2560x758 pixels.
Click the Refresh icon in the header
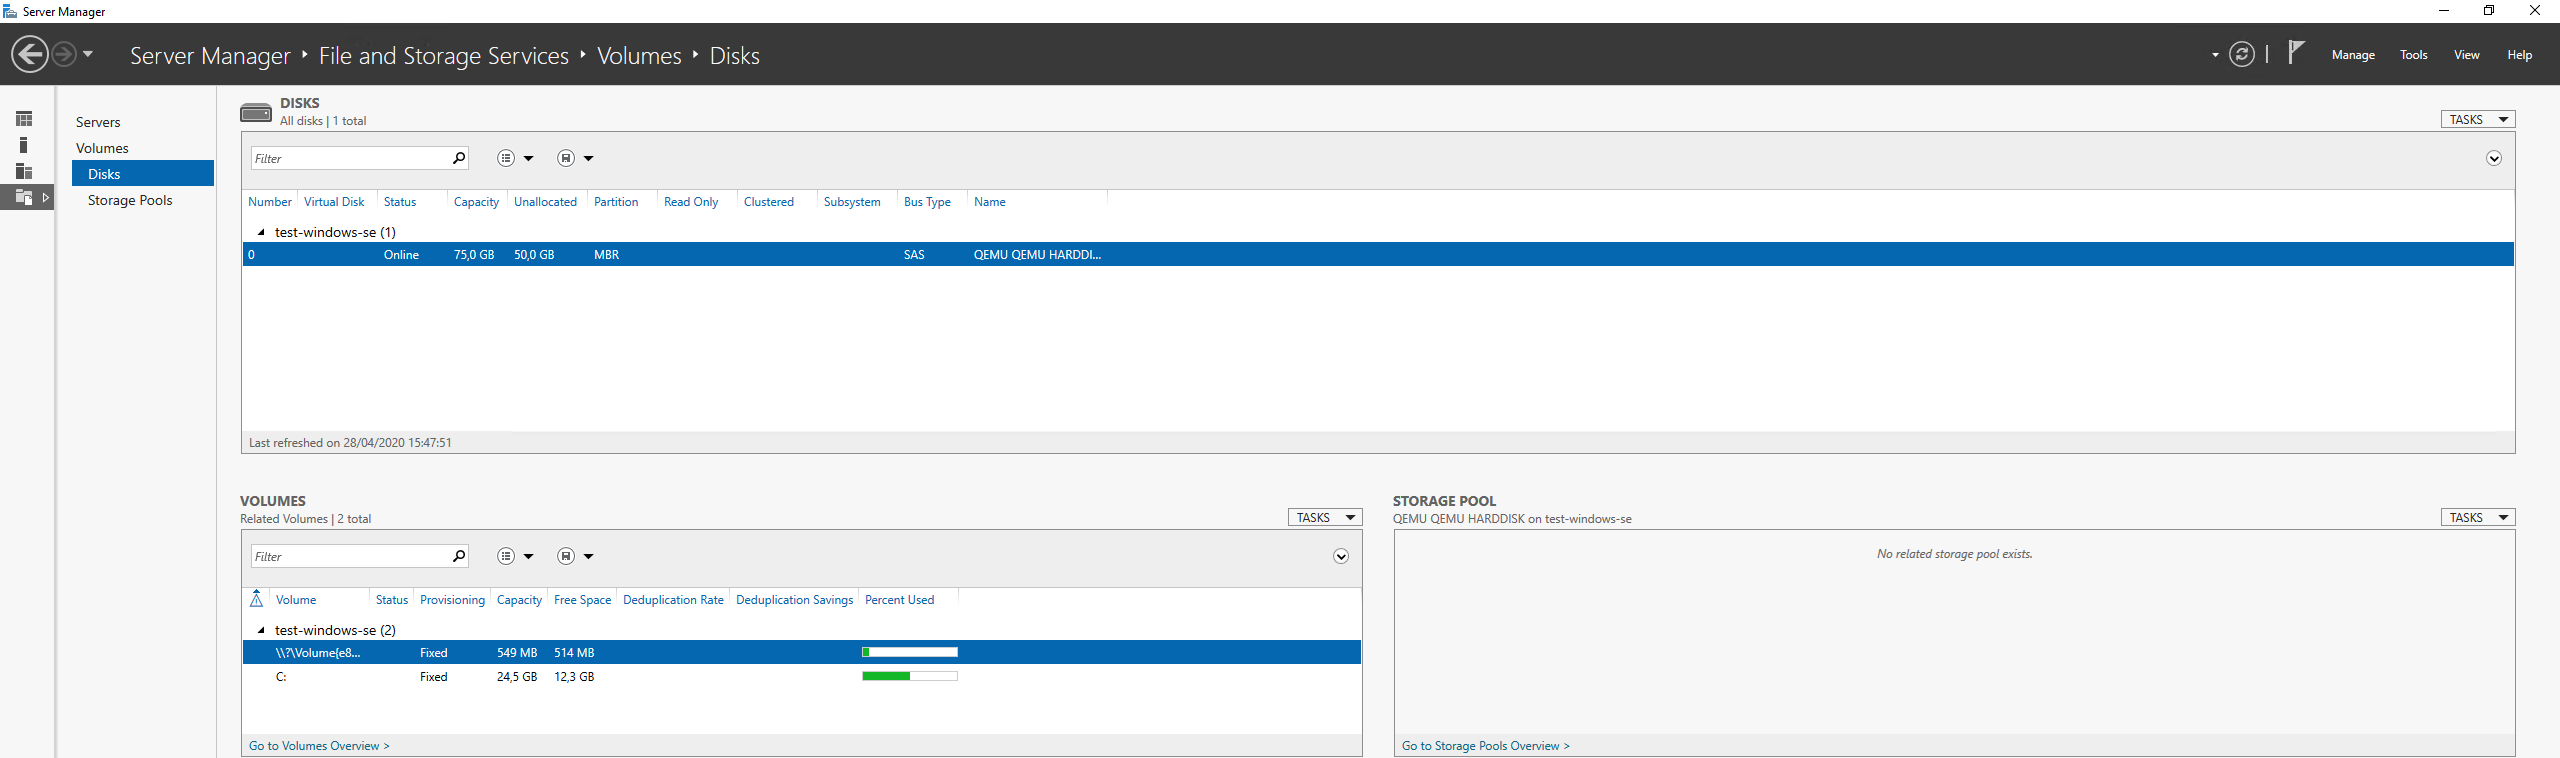[2242, 54]
